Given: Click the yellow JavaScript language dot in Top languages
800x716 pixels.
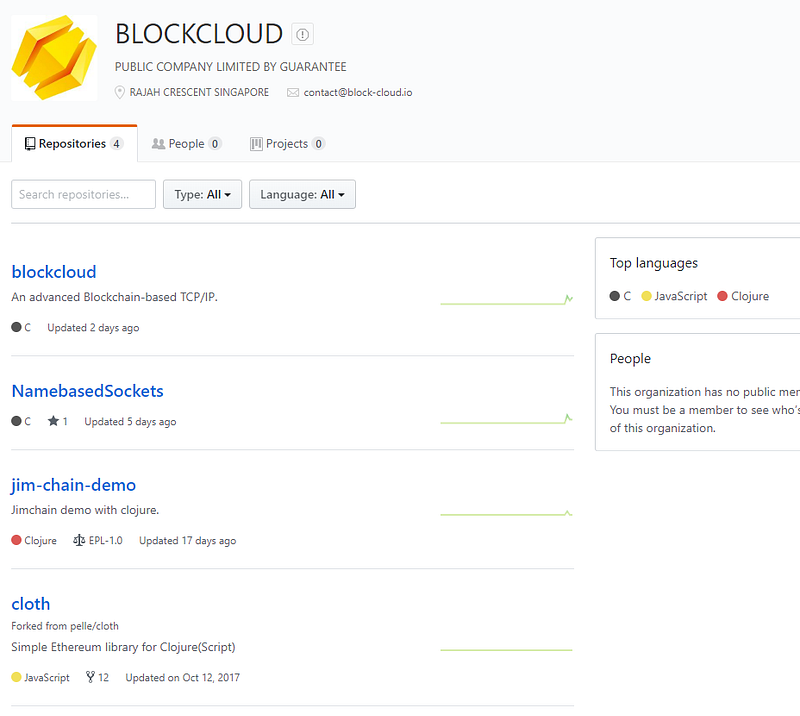Looking at the screenshot, I should click(x=646, y=296).
